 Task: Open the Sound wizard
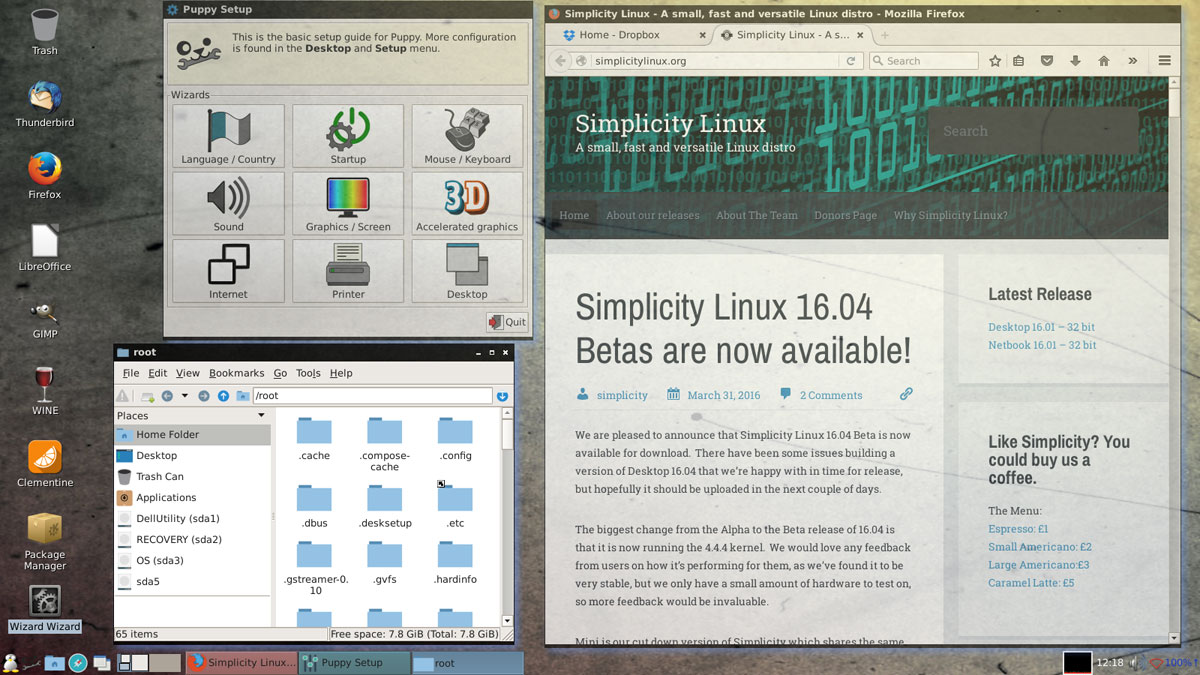(x=228, y=204)
